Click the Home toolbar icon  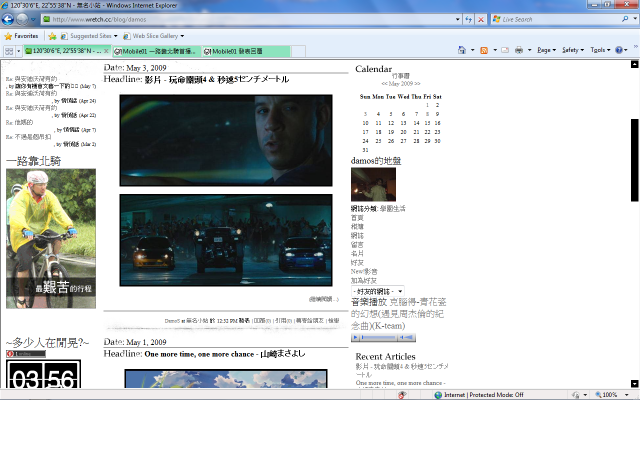462,50
